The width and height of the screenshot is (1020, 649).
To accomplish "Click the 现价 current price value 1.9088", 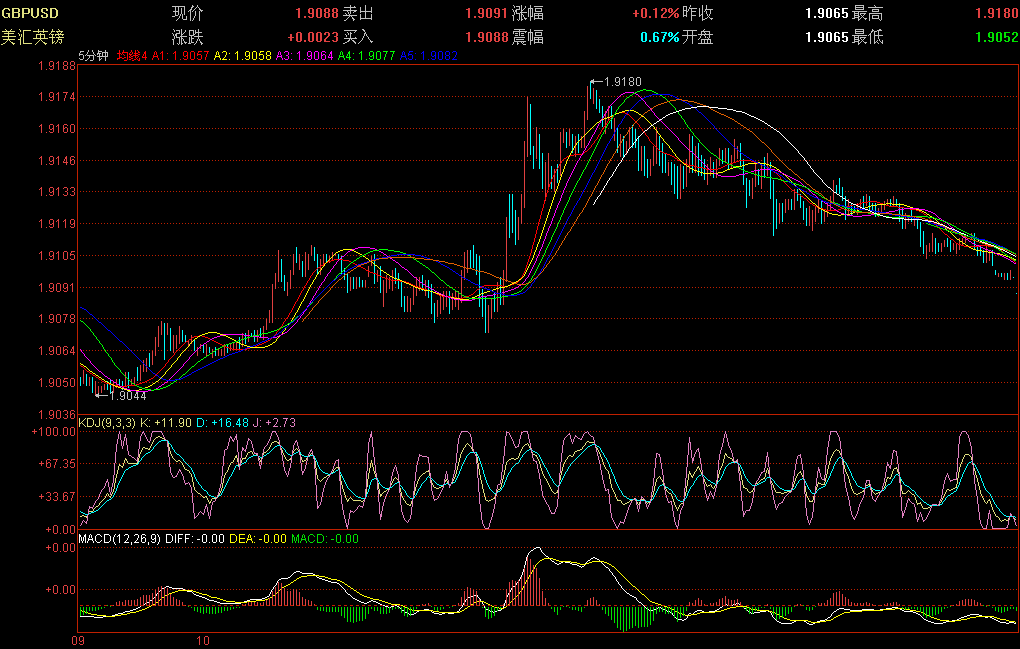I will tap(316, 14).
